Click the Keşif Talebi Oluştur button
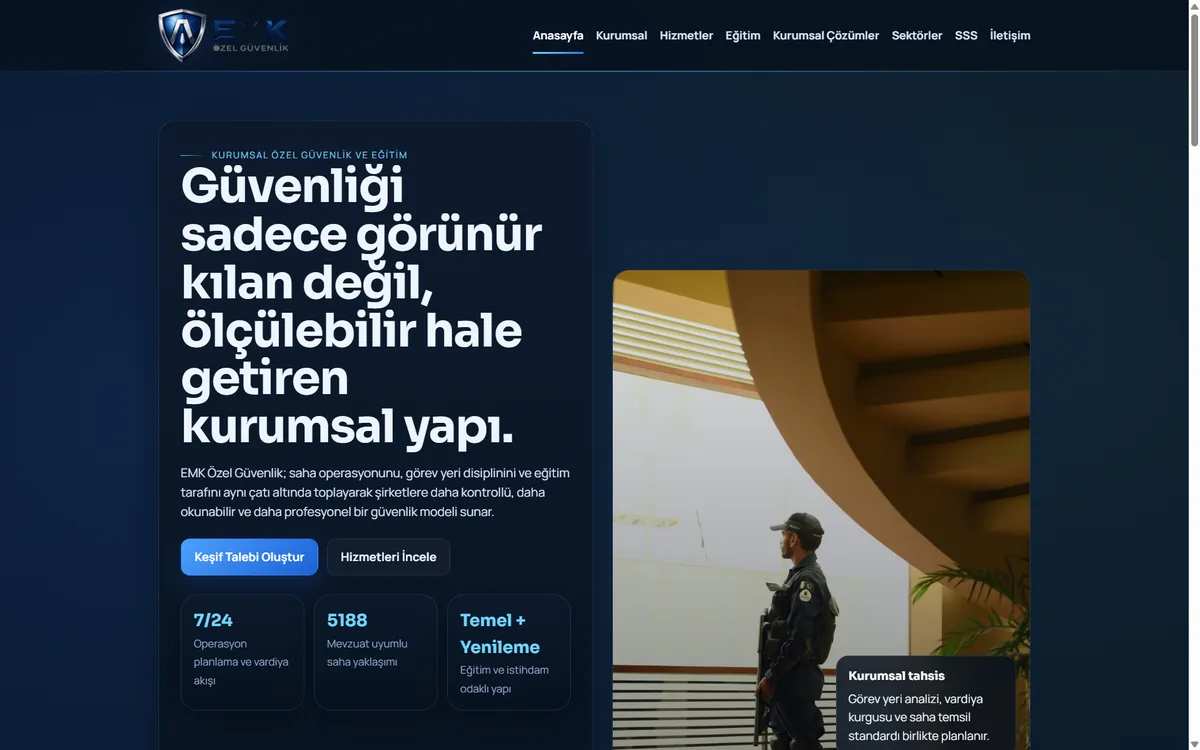The height and width of the screenshot is (750, 1200). click(x=249, y=557)
